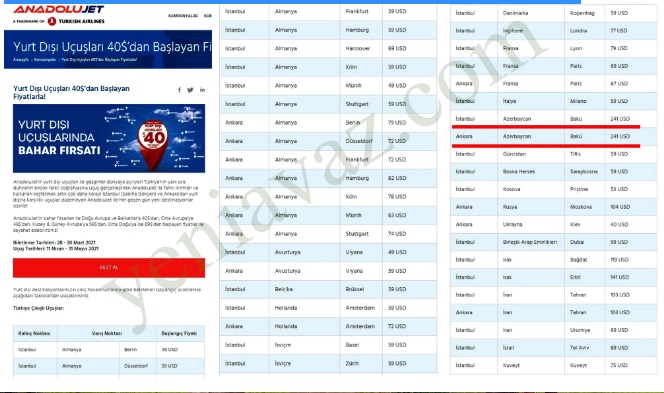Click the Twitter share icon

pyautogui.click(x=190, y=90)
